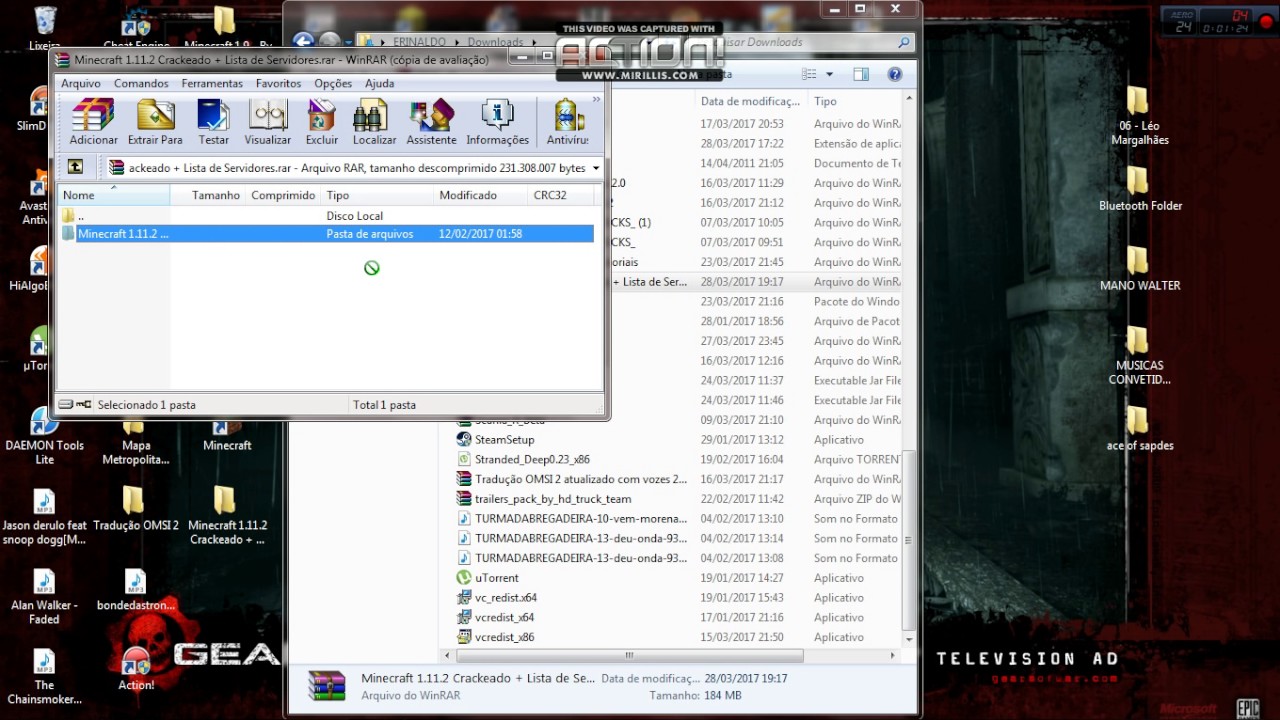The width and height of the screenshot is (1280, 720).
Task: Click the Excluir toolbar icon
Action: [322, 122]
